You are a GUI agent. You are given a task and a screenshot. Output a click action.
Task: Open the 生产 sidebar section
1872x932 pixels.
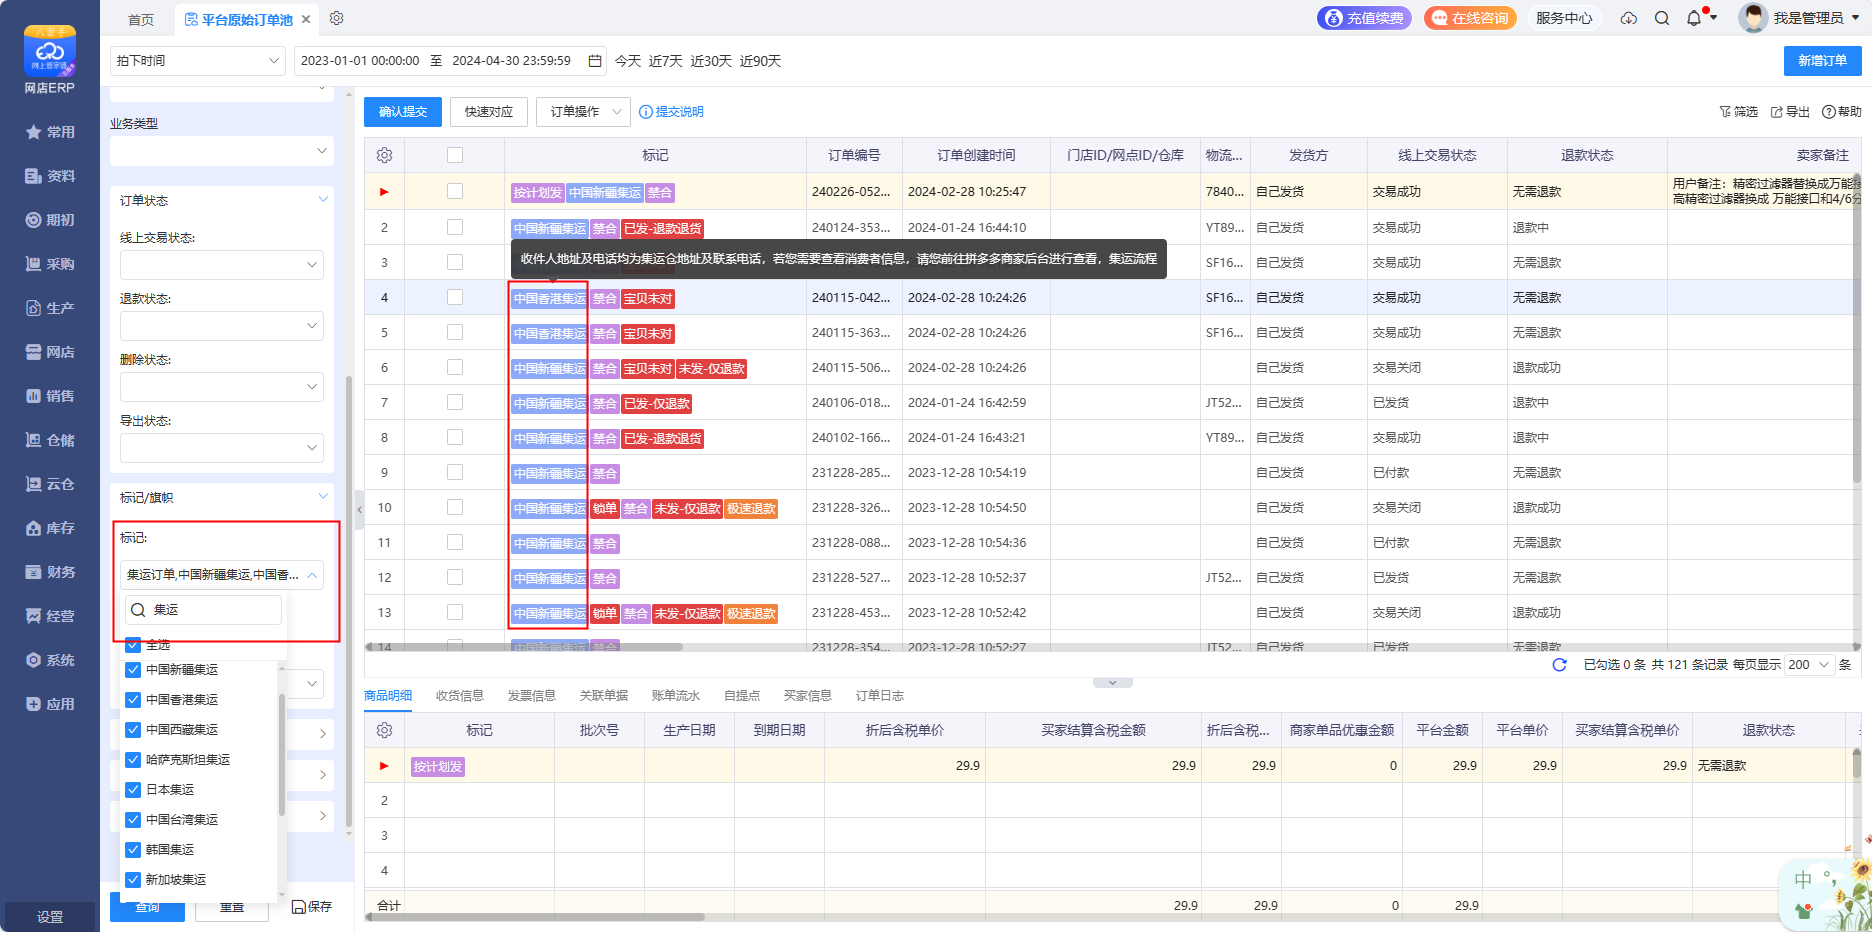(x=50, y=308)
